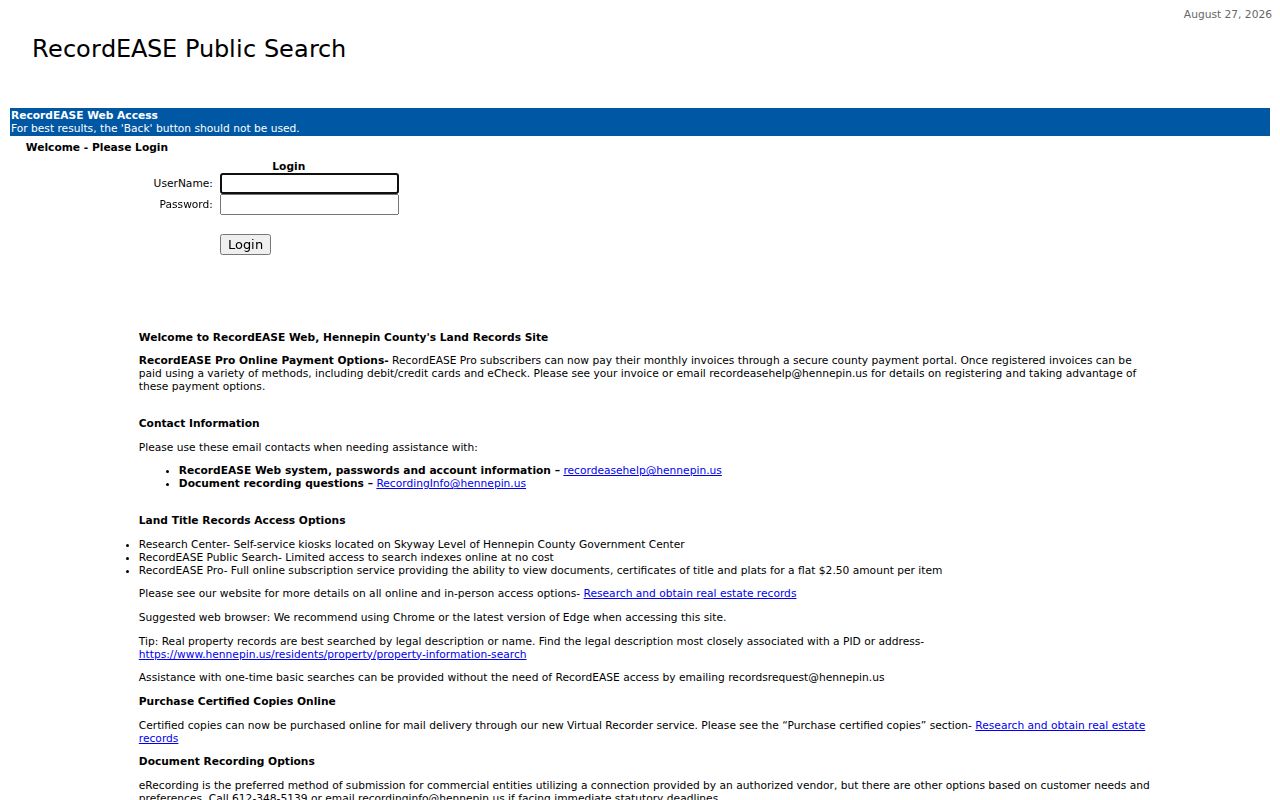This screenshot has width=1280, height=800.
Task: Open the link after 'Purchase certified copies' section
Action: [x=1060, y=725]
